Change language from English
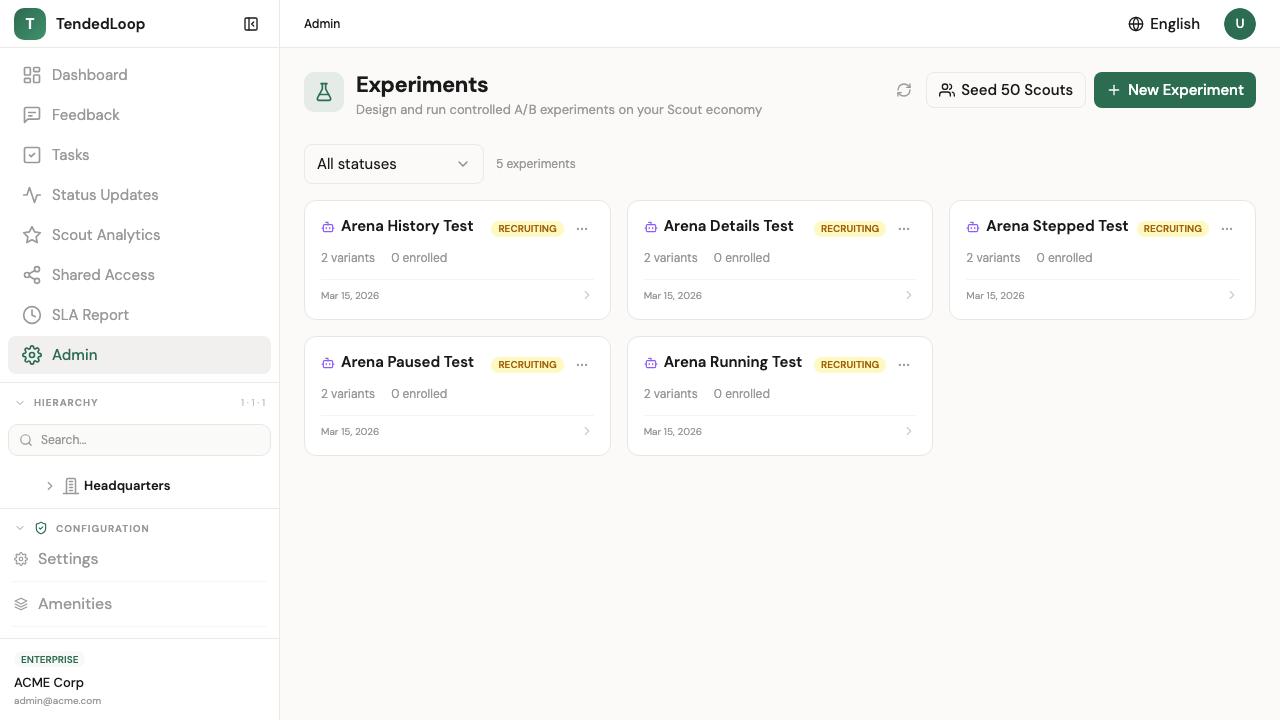Viewport: 1280px width, 720px height. (x=1164, y=24)
